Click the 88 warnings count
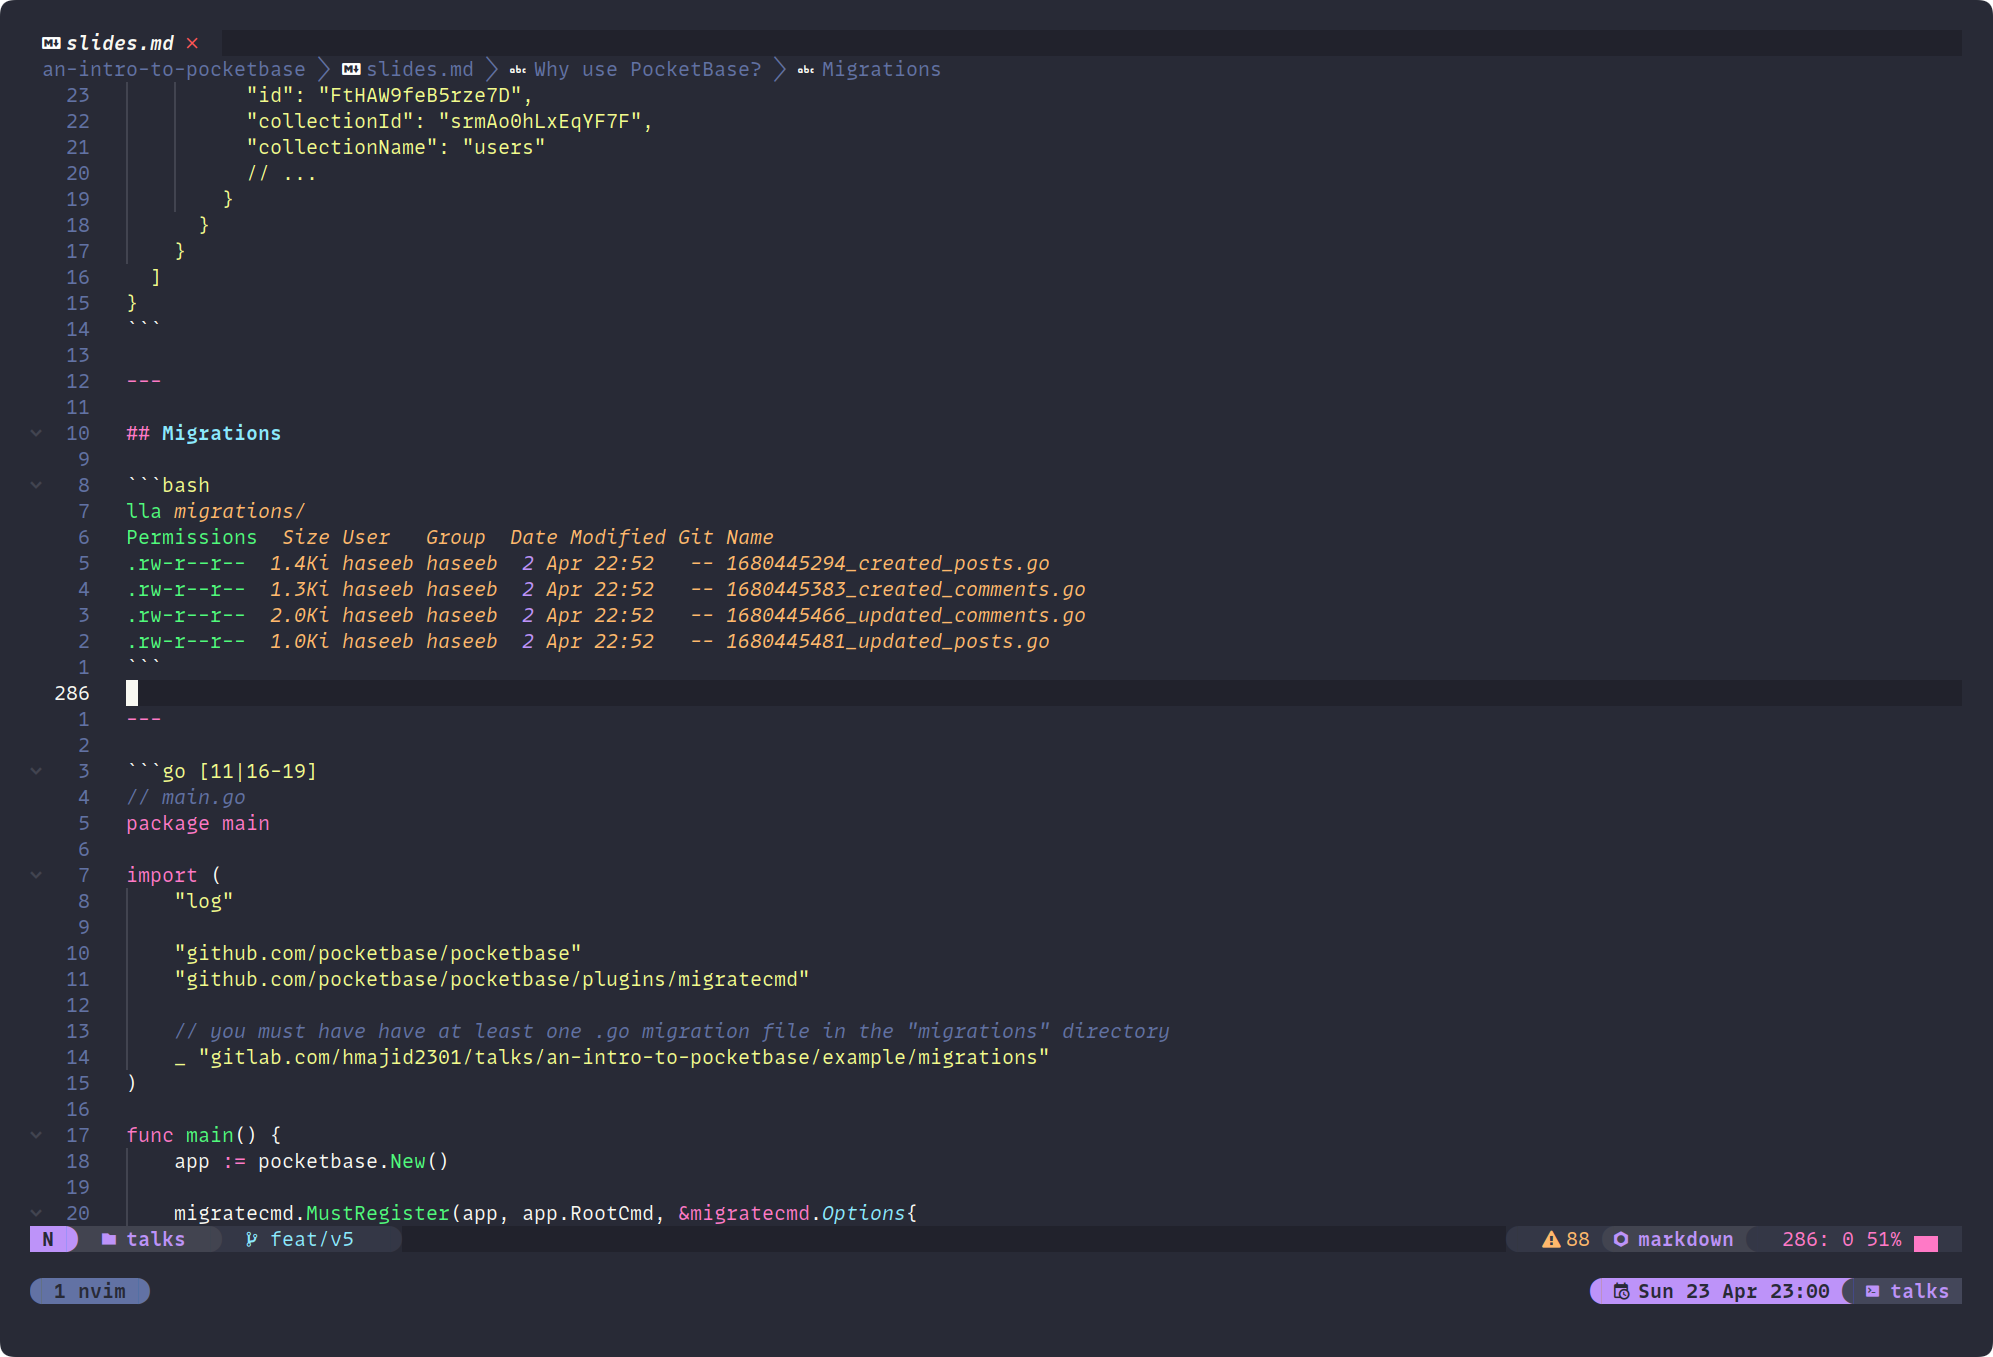Viewport: 1993px width, 1357px height. [x=1577, y=1239]
